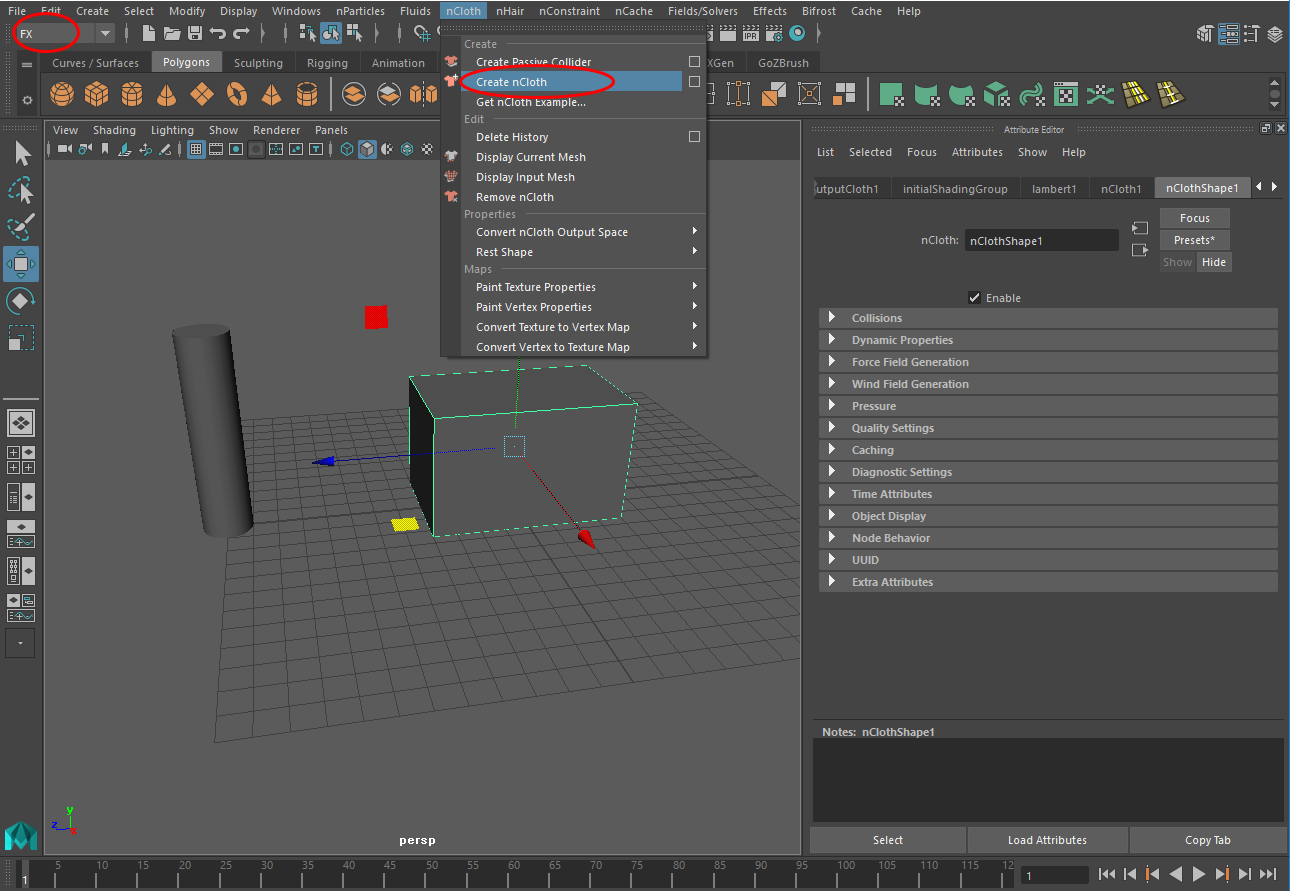Activate the Rotate tool in toolbox
The width and height of the screenshot is (1290, 891).
[x=22, y=301]
